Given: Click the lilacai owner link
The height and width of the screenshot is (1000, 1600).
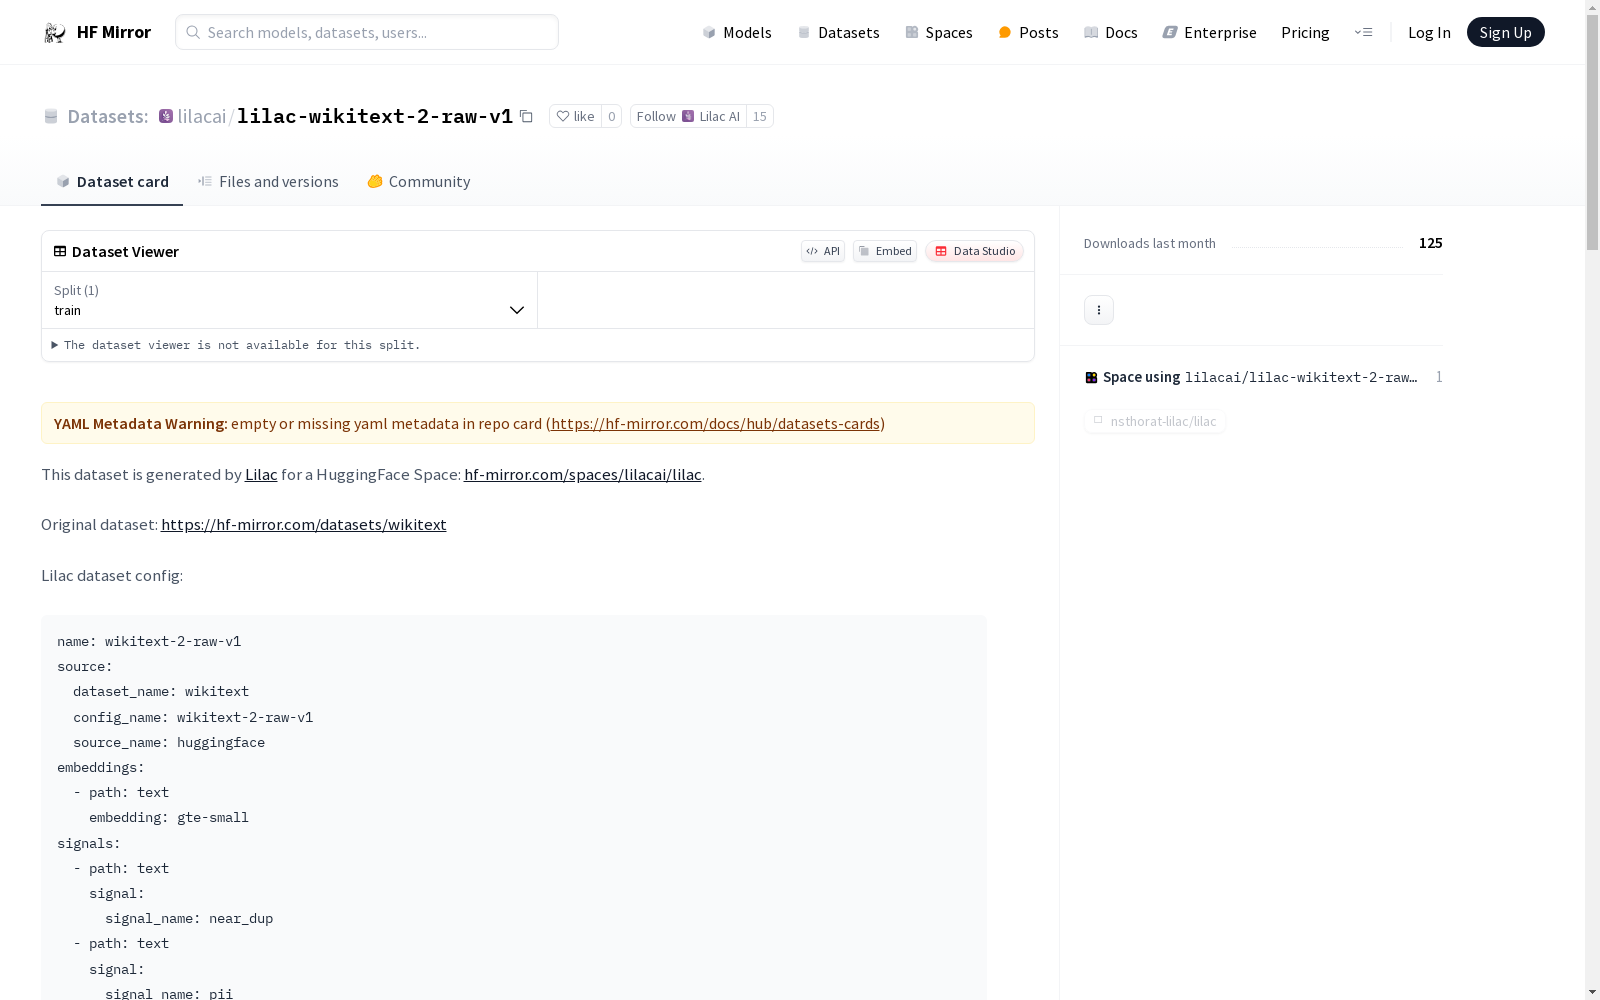Looking at the screenshot, I should (202, 116).
